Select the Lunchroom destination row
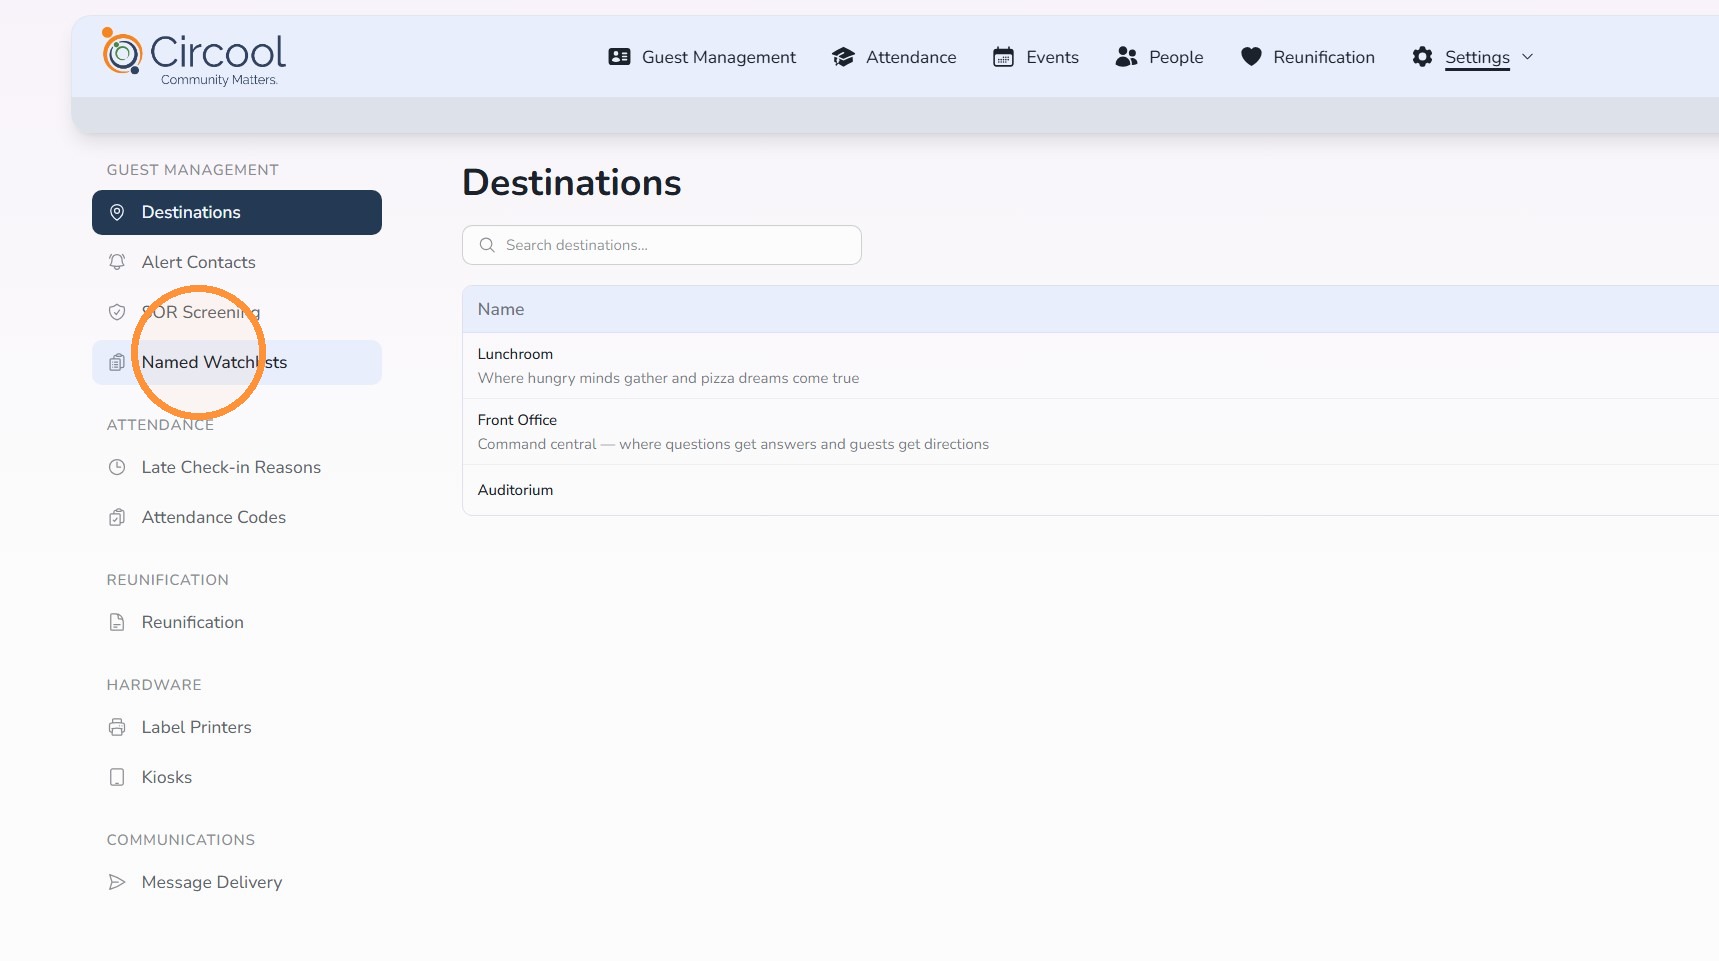Screen dimensions: 1719x961 (x=1090, y=366)
